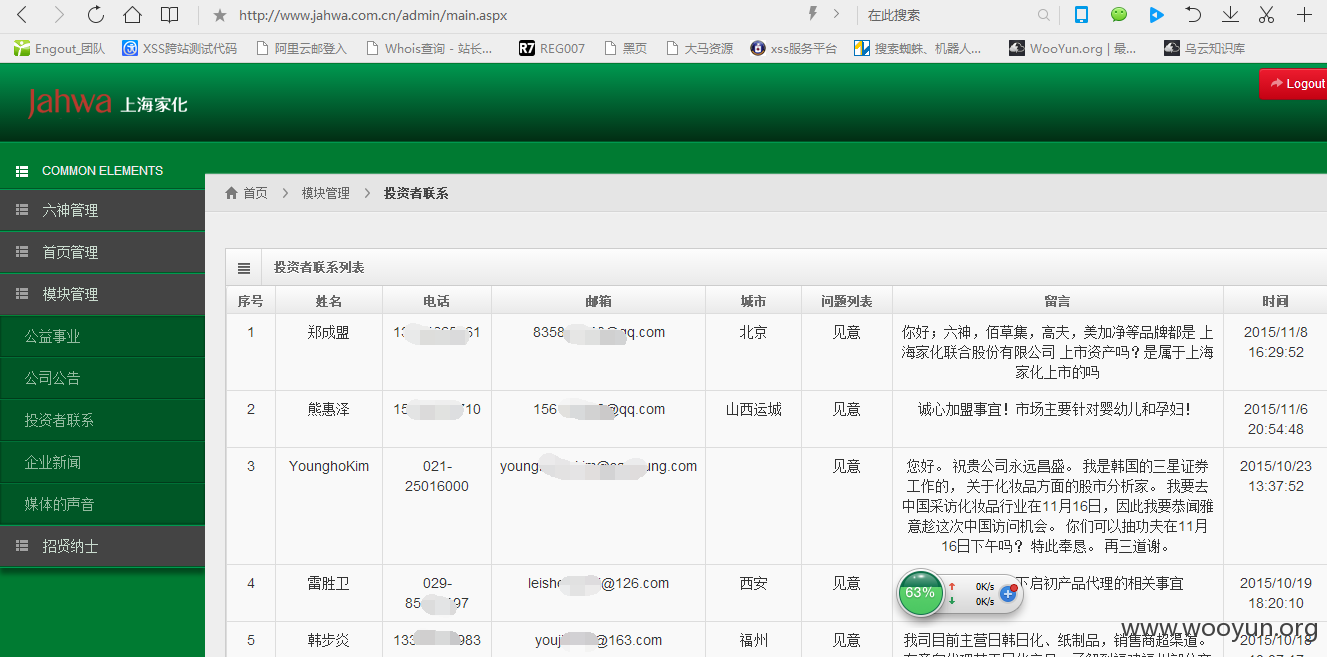This screenshot has height=657, width=1327.
Task: Click the name cell 郑成盟
Action: tap(329, 332)
